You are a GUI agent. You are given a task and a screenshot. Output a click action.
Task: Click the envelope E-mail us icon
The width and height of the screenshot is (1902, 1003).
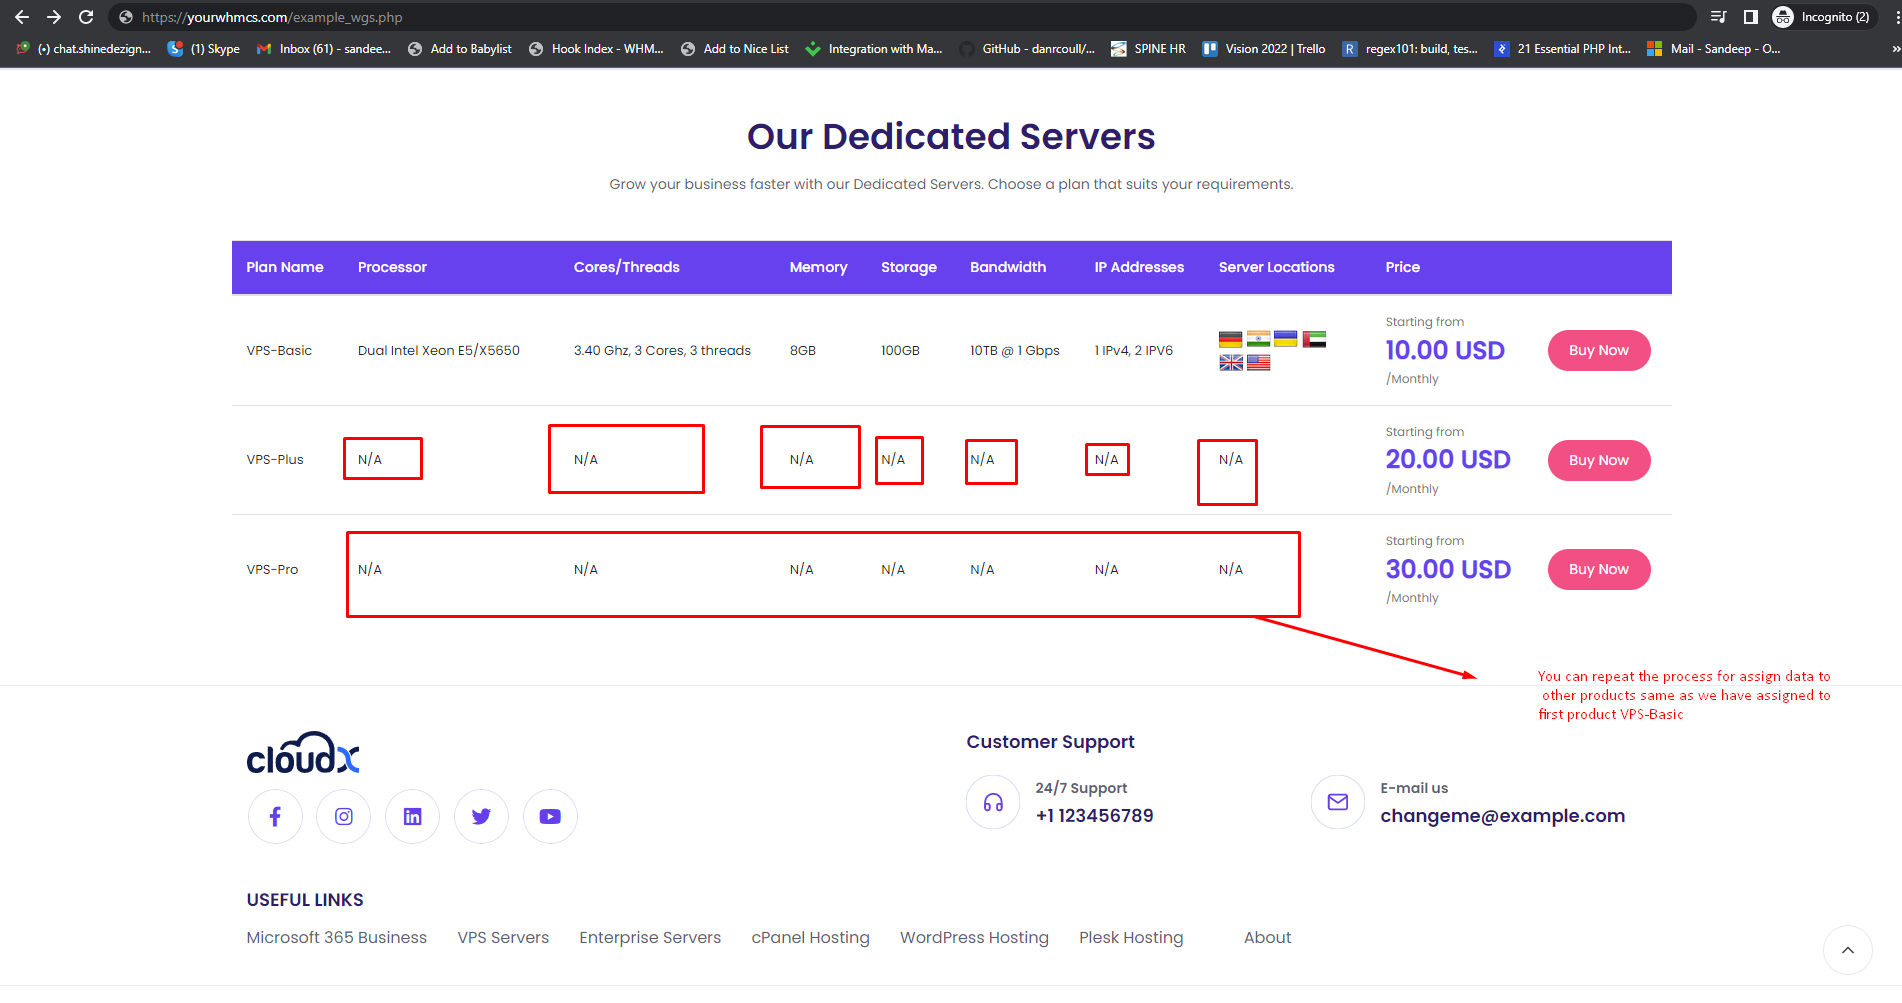click(1337, 802)
